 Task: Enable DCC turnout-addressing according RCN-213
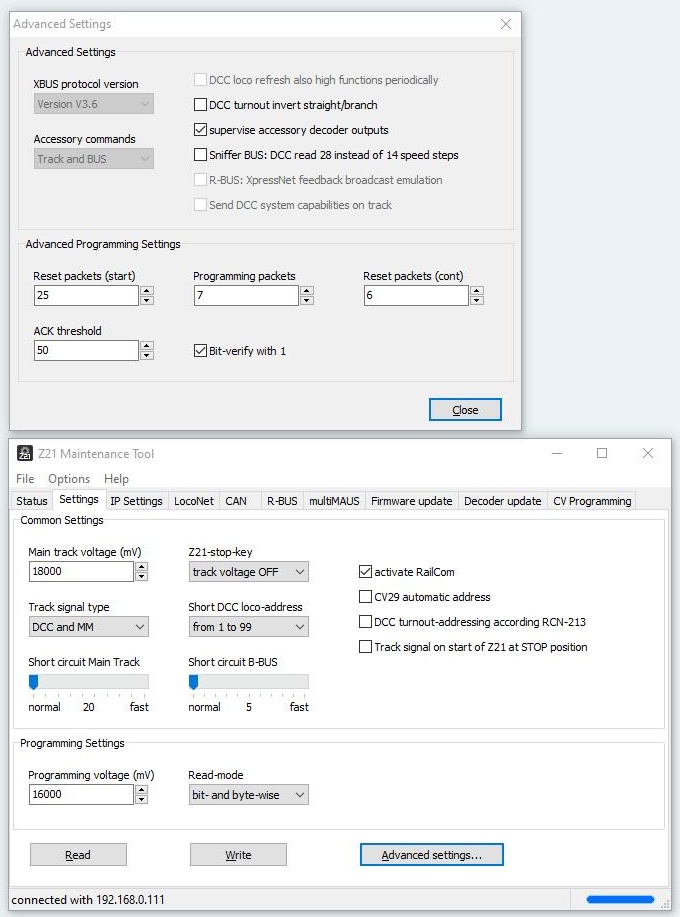click(365, 622)
